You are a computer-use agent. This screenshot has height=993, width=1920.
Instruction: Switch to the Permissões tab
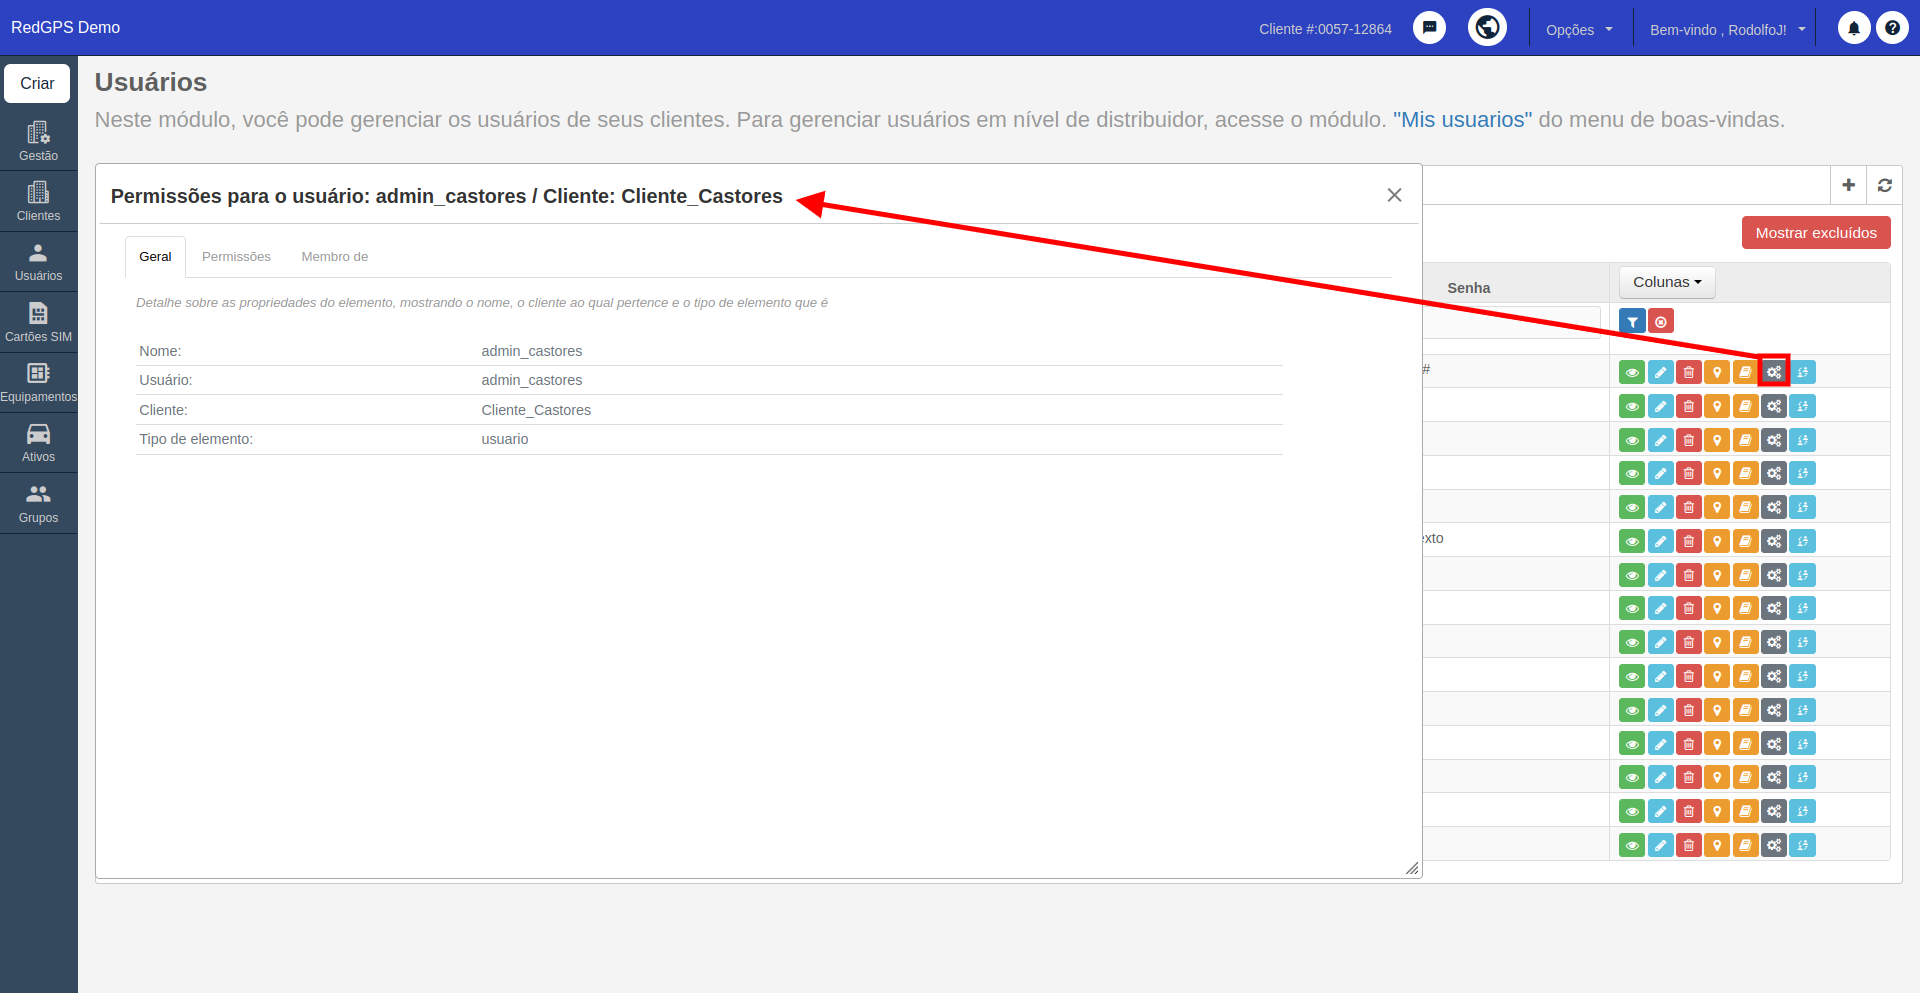[236, 257]
